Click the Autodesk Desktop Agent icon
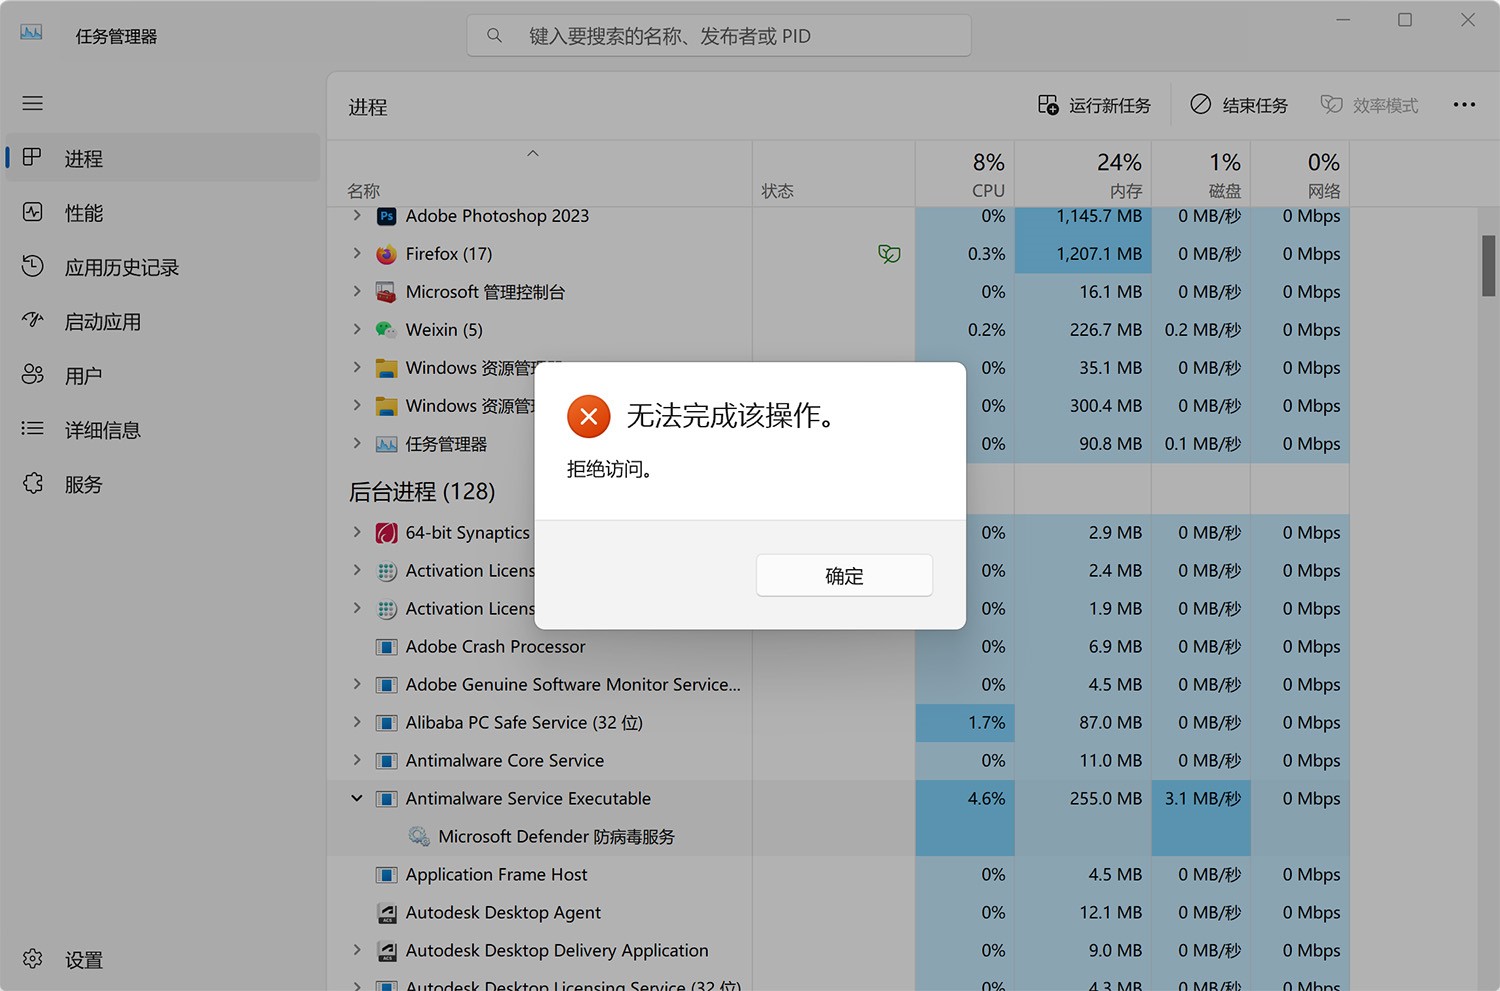The height and width of the screenshot is (991, 1500). (386, 913)
